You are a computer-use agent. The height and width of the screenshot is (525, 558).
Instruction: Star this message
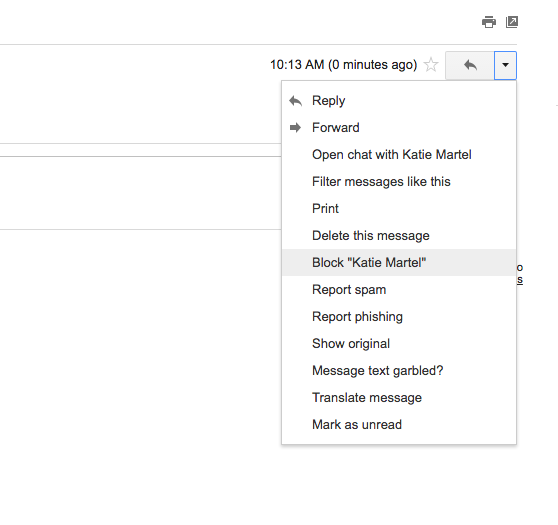coord(431,65)
